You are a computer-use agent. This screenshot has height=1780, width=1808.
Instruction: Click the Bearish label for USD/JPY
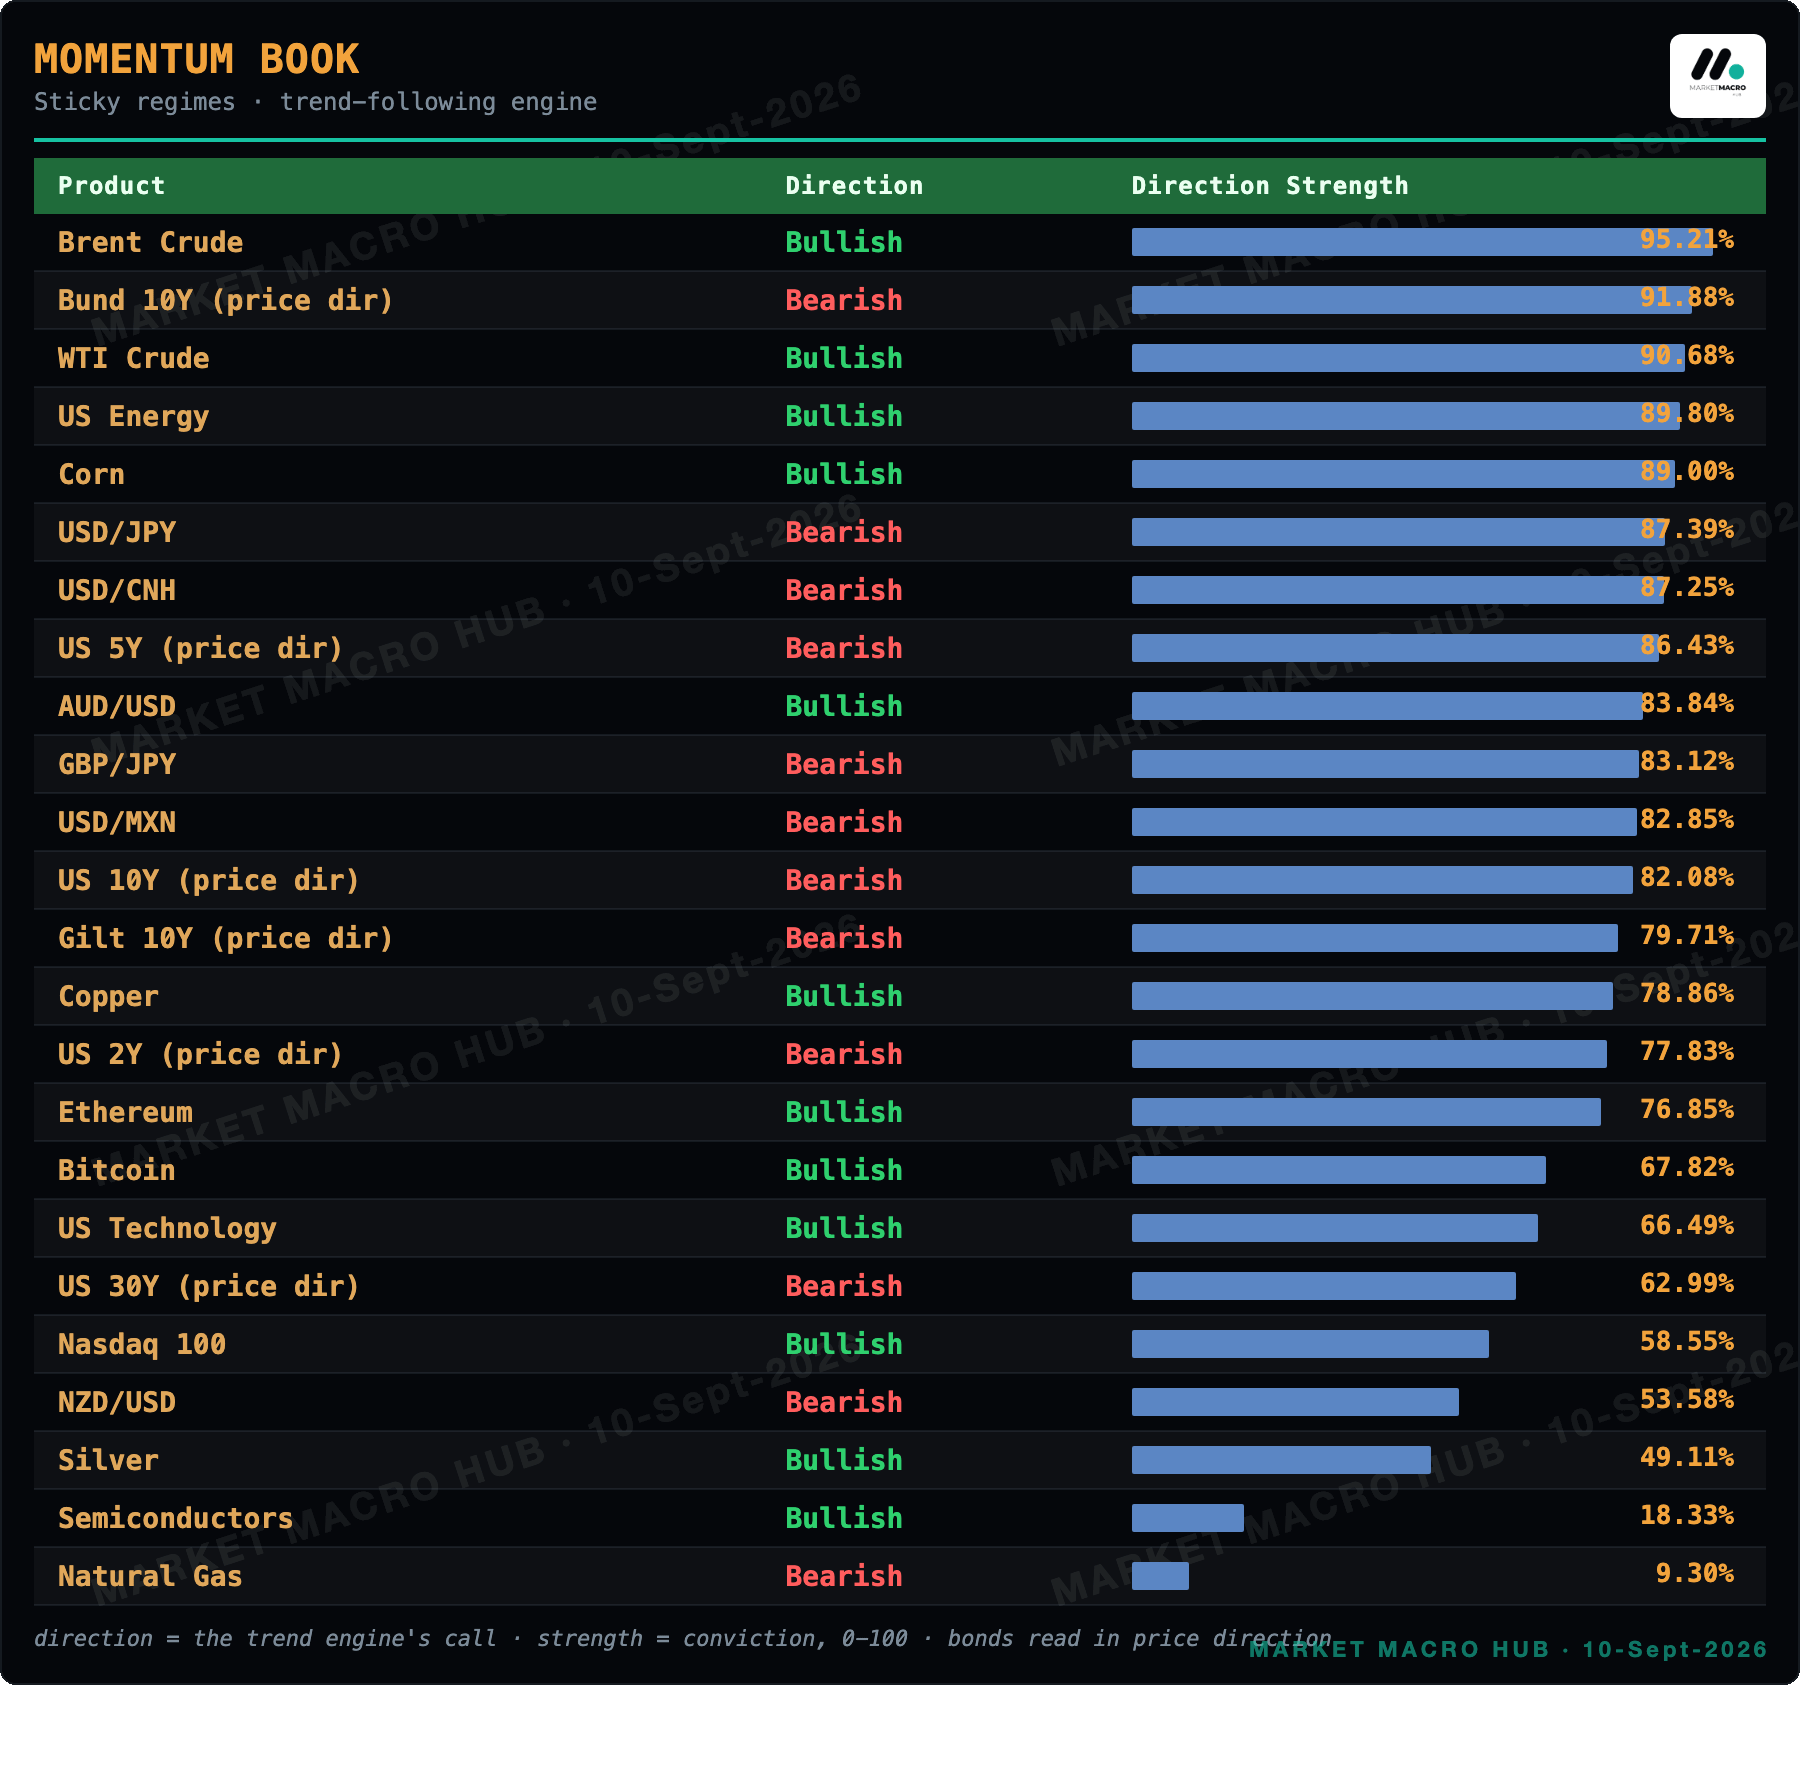[844, 532]
